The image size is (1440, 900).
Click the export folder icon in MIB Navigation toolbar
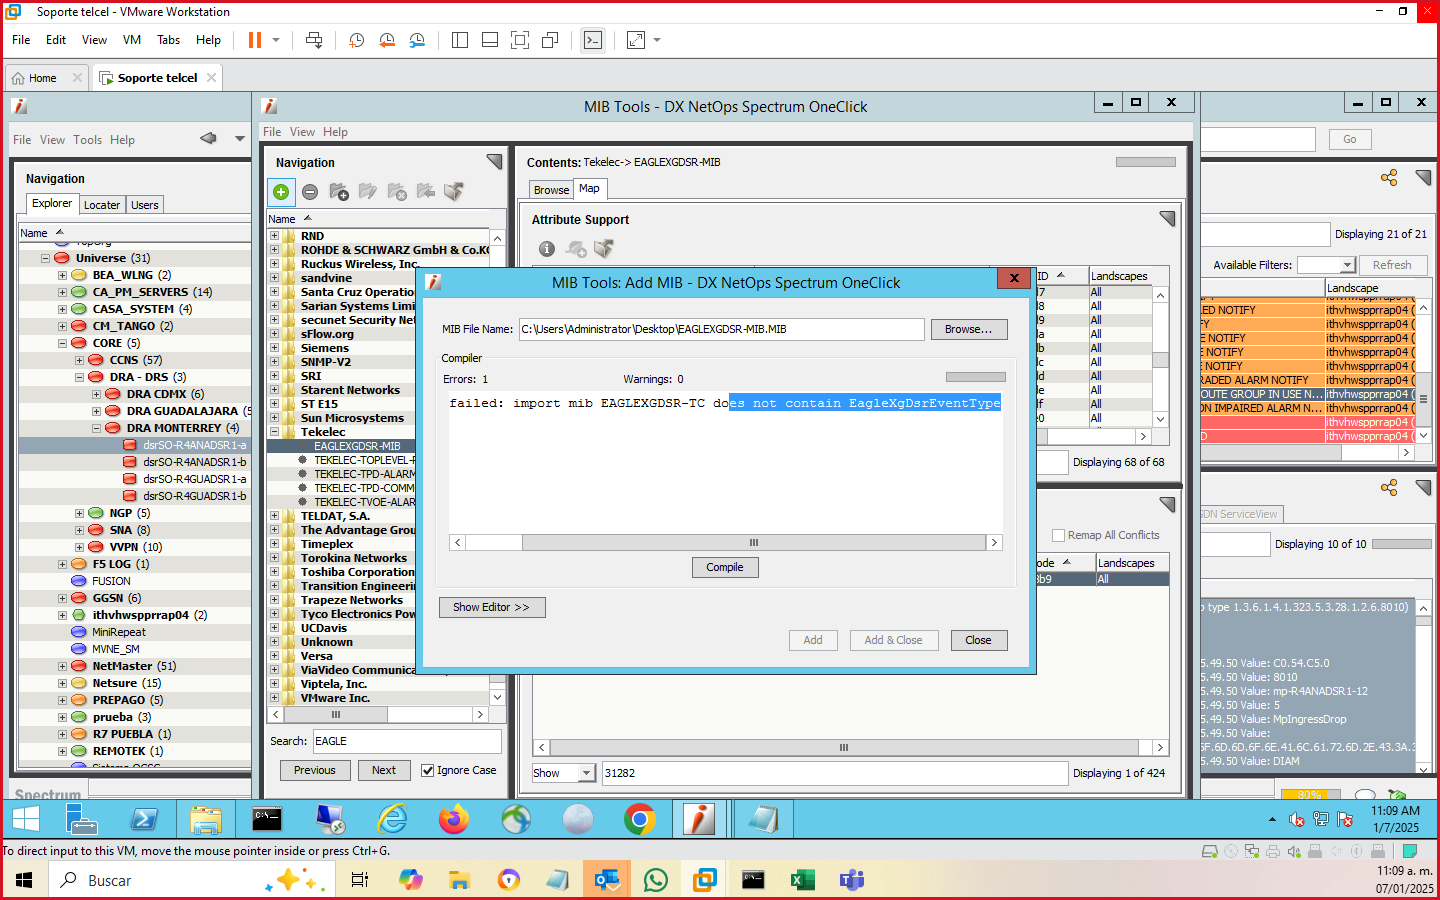[x=454, y=192]
